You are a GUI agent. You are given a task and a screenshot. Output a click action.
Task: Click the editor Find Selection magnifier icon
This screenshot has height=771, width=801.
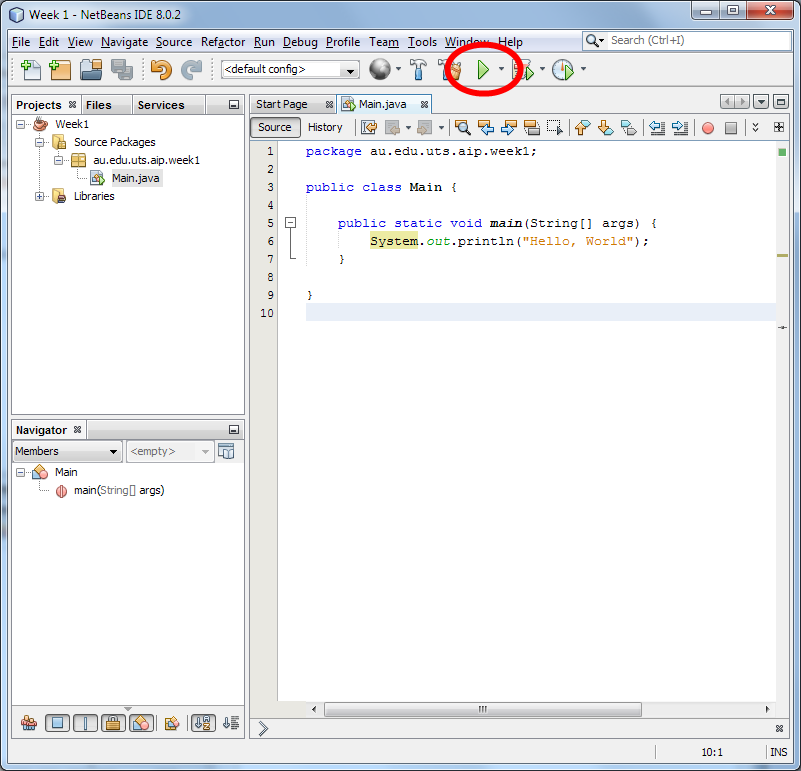point(462,128)
